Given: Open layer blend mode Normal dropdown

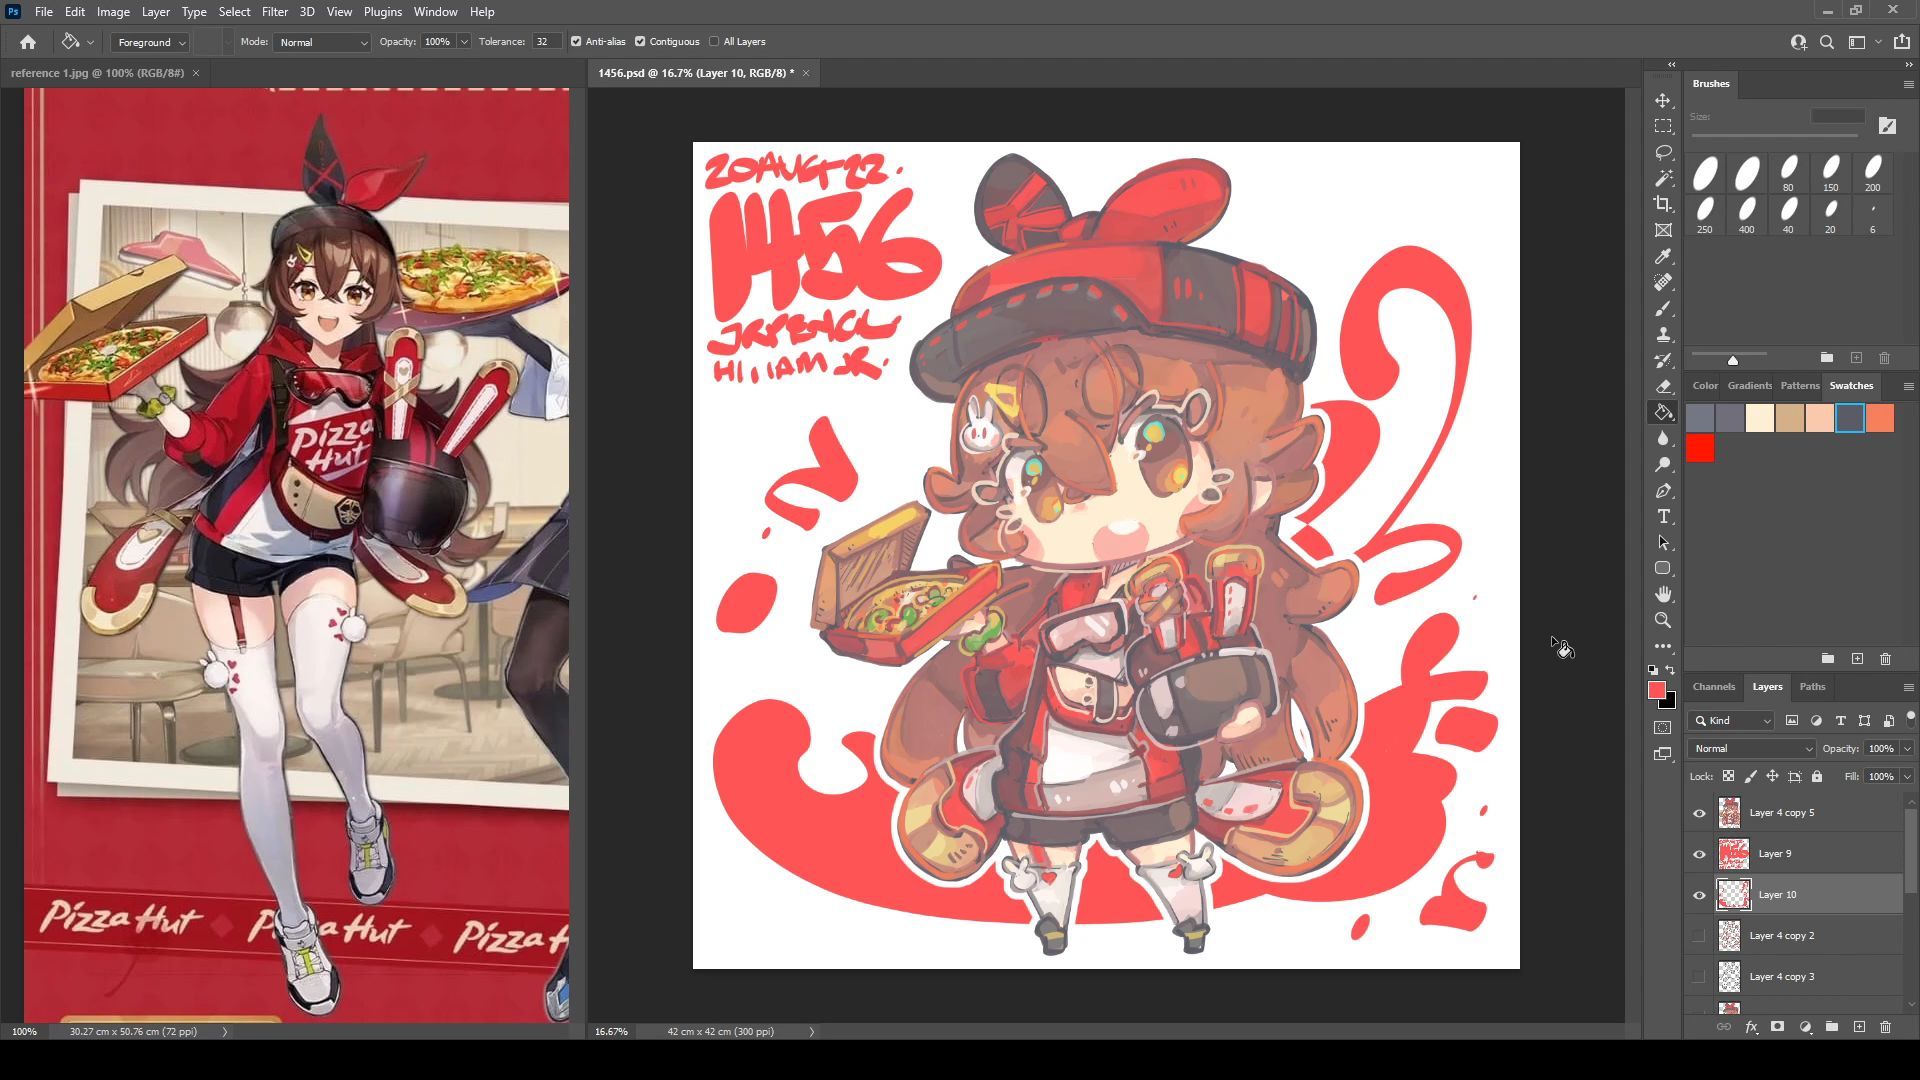Looking at the screenshot, I should 1751,749.
